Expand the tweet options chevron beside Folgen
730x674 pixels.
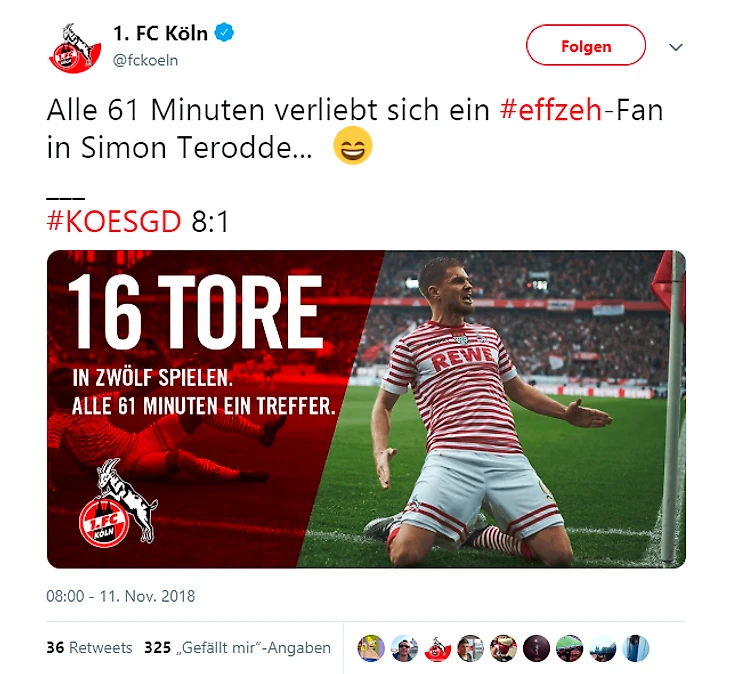[676, 47]
